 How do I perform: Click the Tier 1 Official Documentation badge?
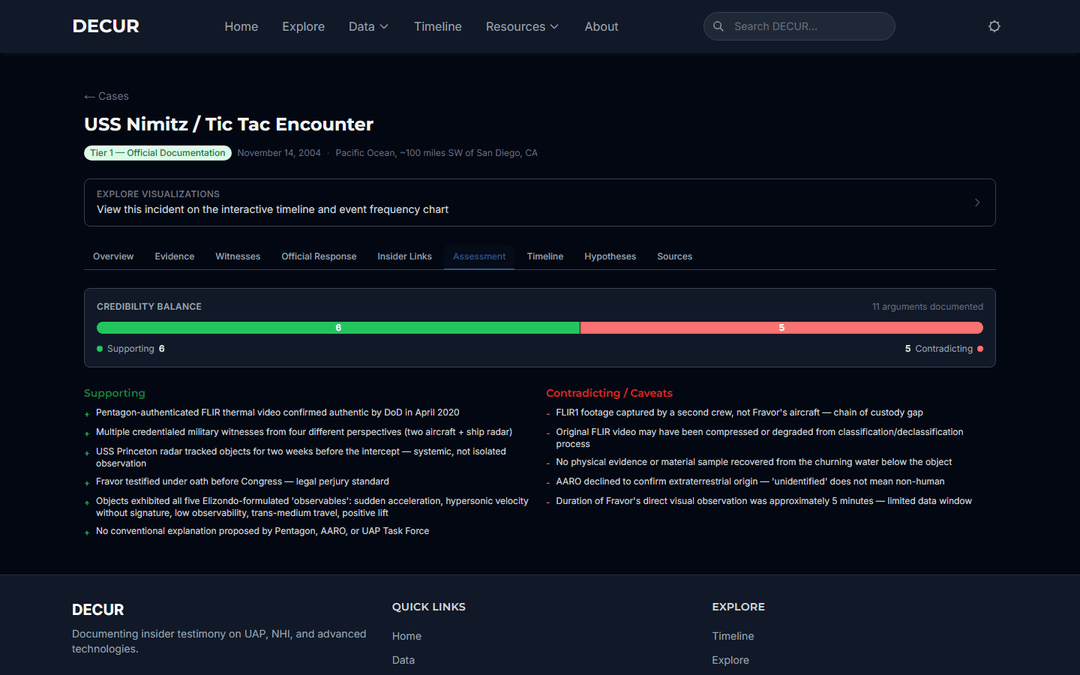158,153
